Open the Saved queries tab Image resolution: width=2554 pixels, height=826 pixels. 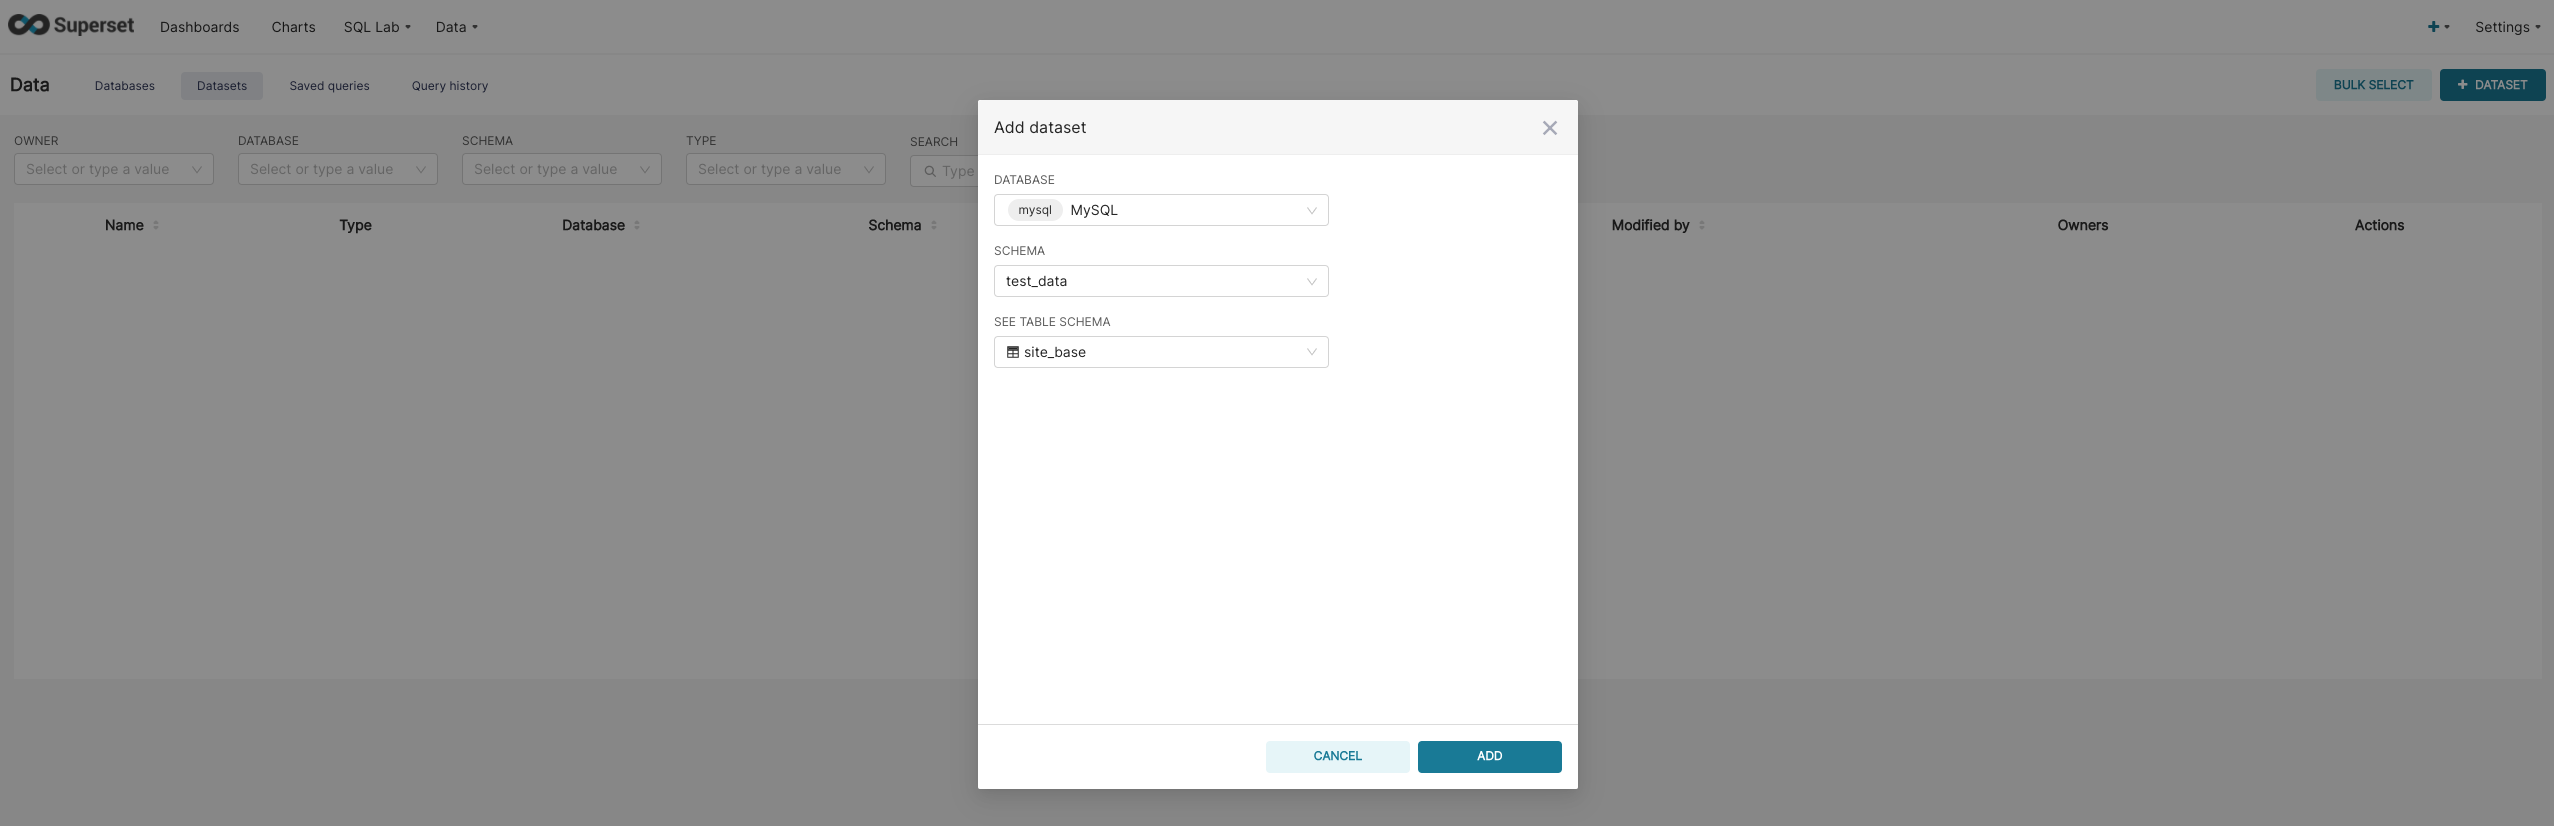[329, 86]
